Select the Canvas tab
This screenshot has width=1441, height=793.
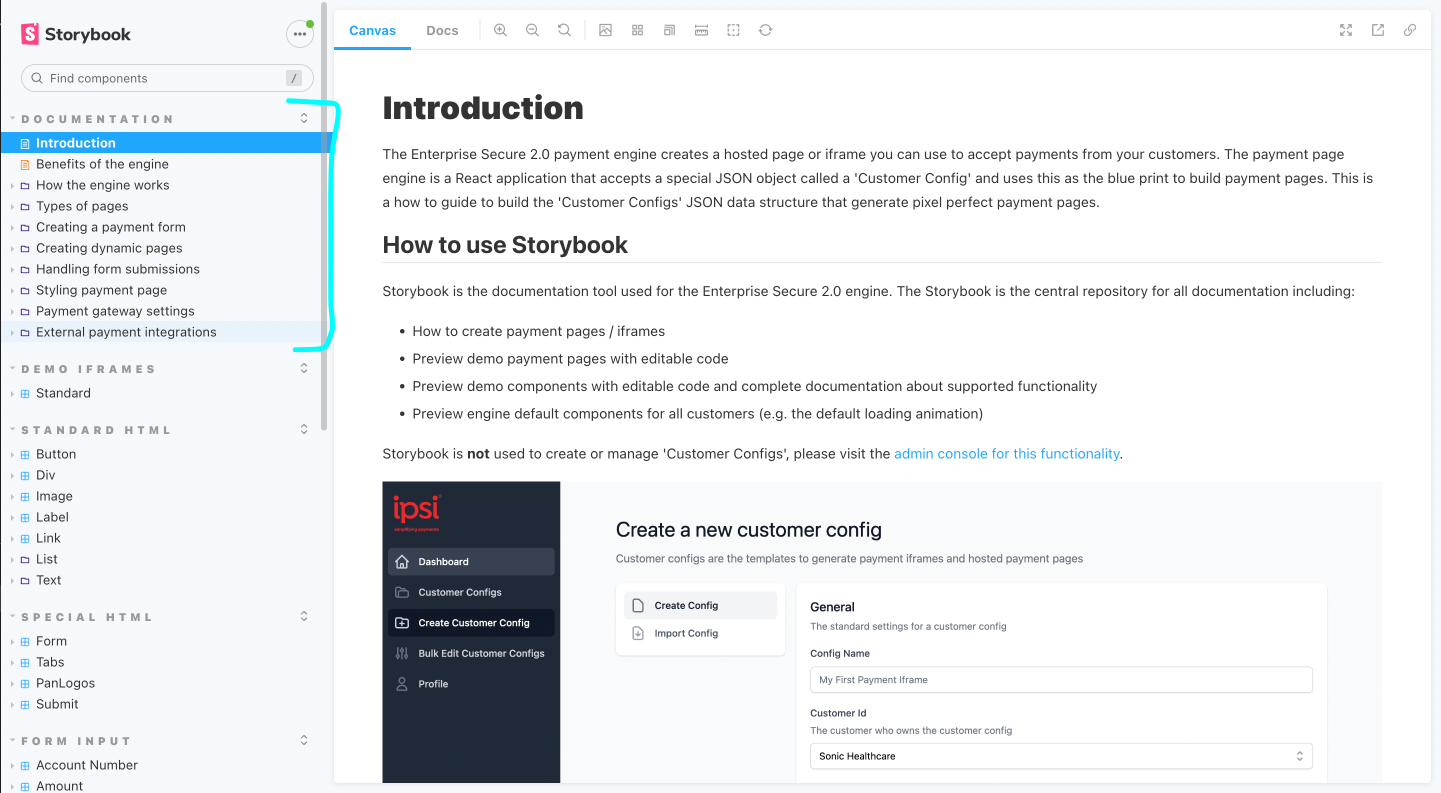point(372,30)
